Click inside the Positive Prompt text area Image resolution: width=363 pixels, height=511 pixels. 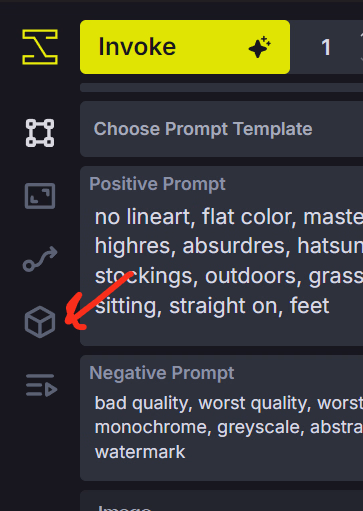coord(221,262)
